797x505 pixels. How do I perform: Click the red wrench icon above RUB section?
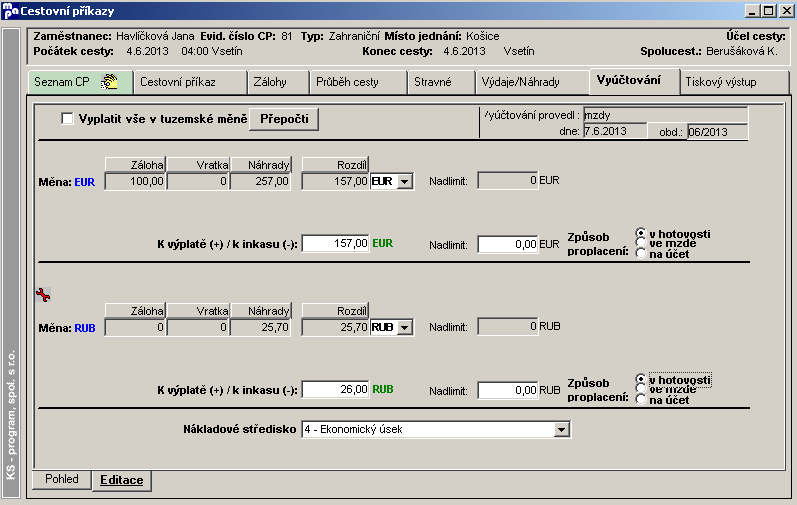[43, 295]
